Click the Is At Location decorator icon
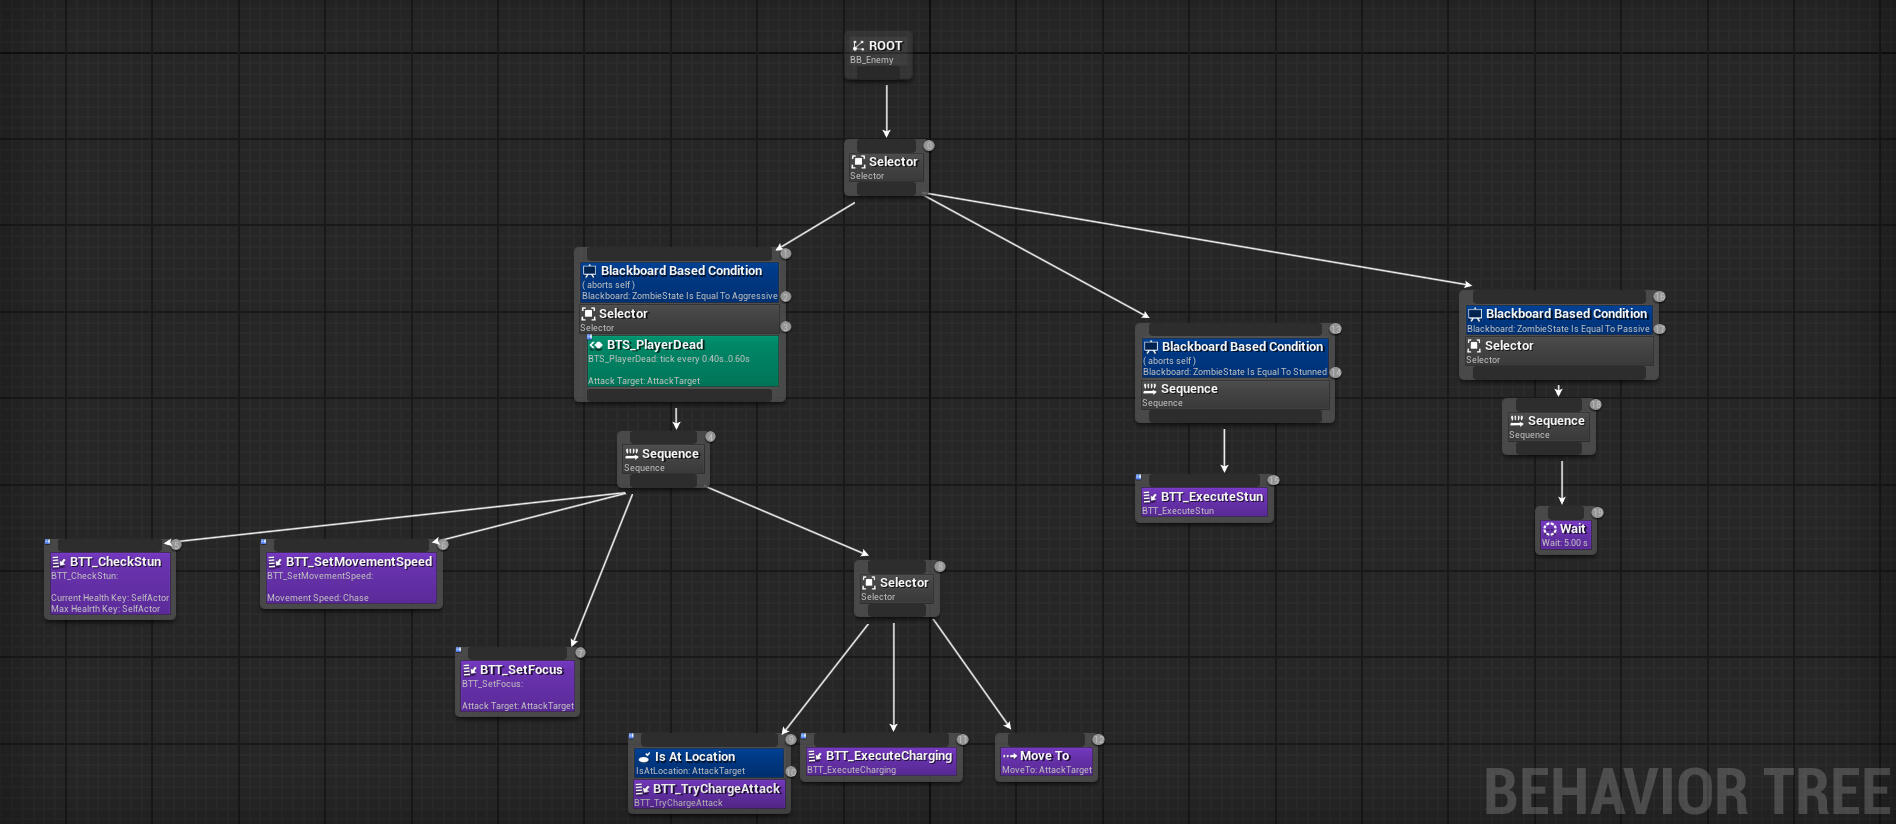 pyautogui.click(x=644, y=757)
